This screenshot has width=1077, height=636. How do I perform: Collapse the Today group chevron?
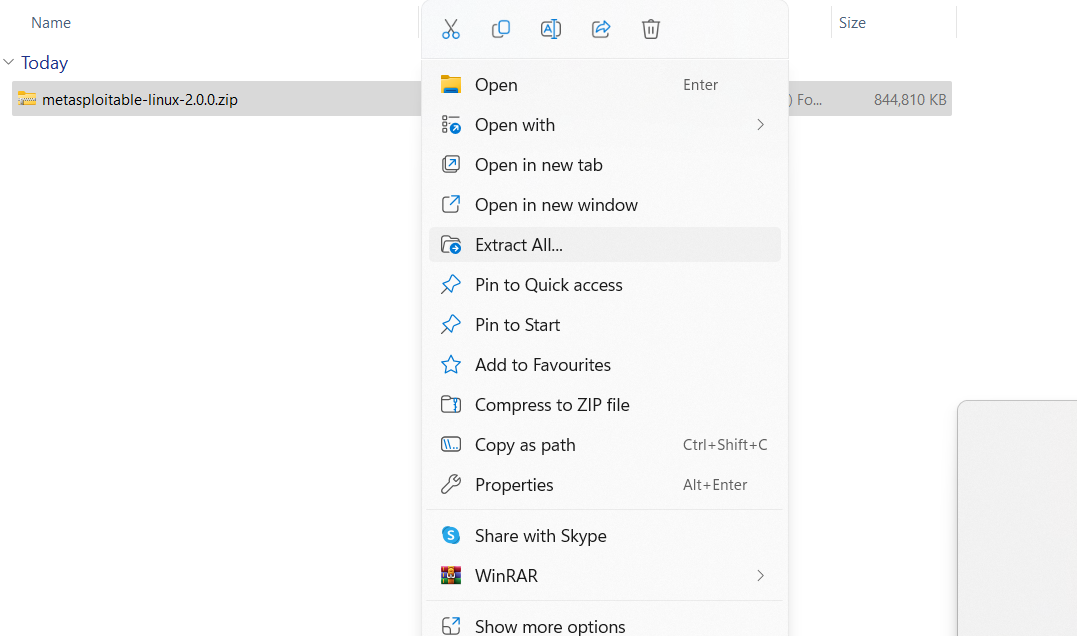pyautogui.click(x=9, y=63)
